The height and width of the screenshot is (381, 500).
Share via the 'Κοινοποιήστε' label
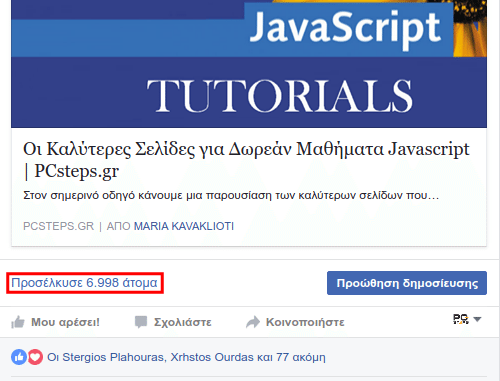click(305, 322)
